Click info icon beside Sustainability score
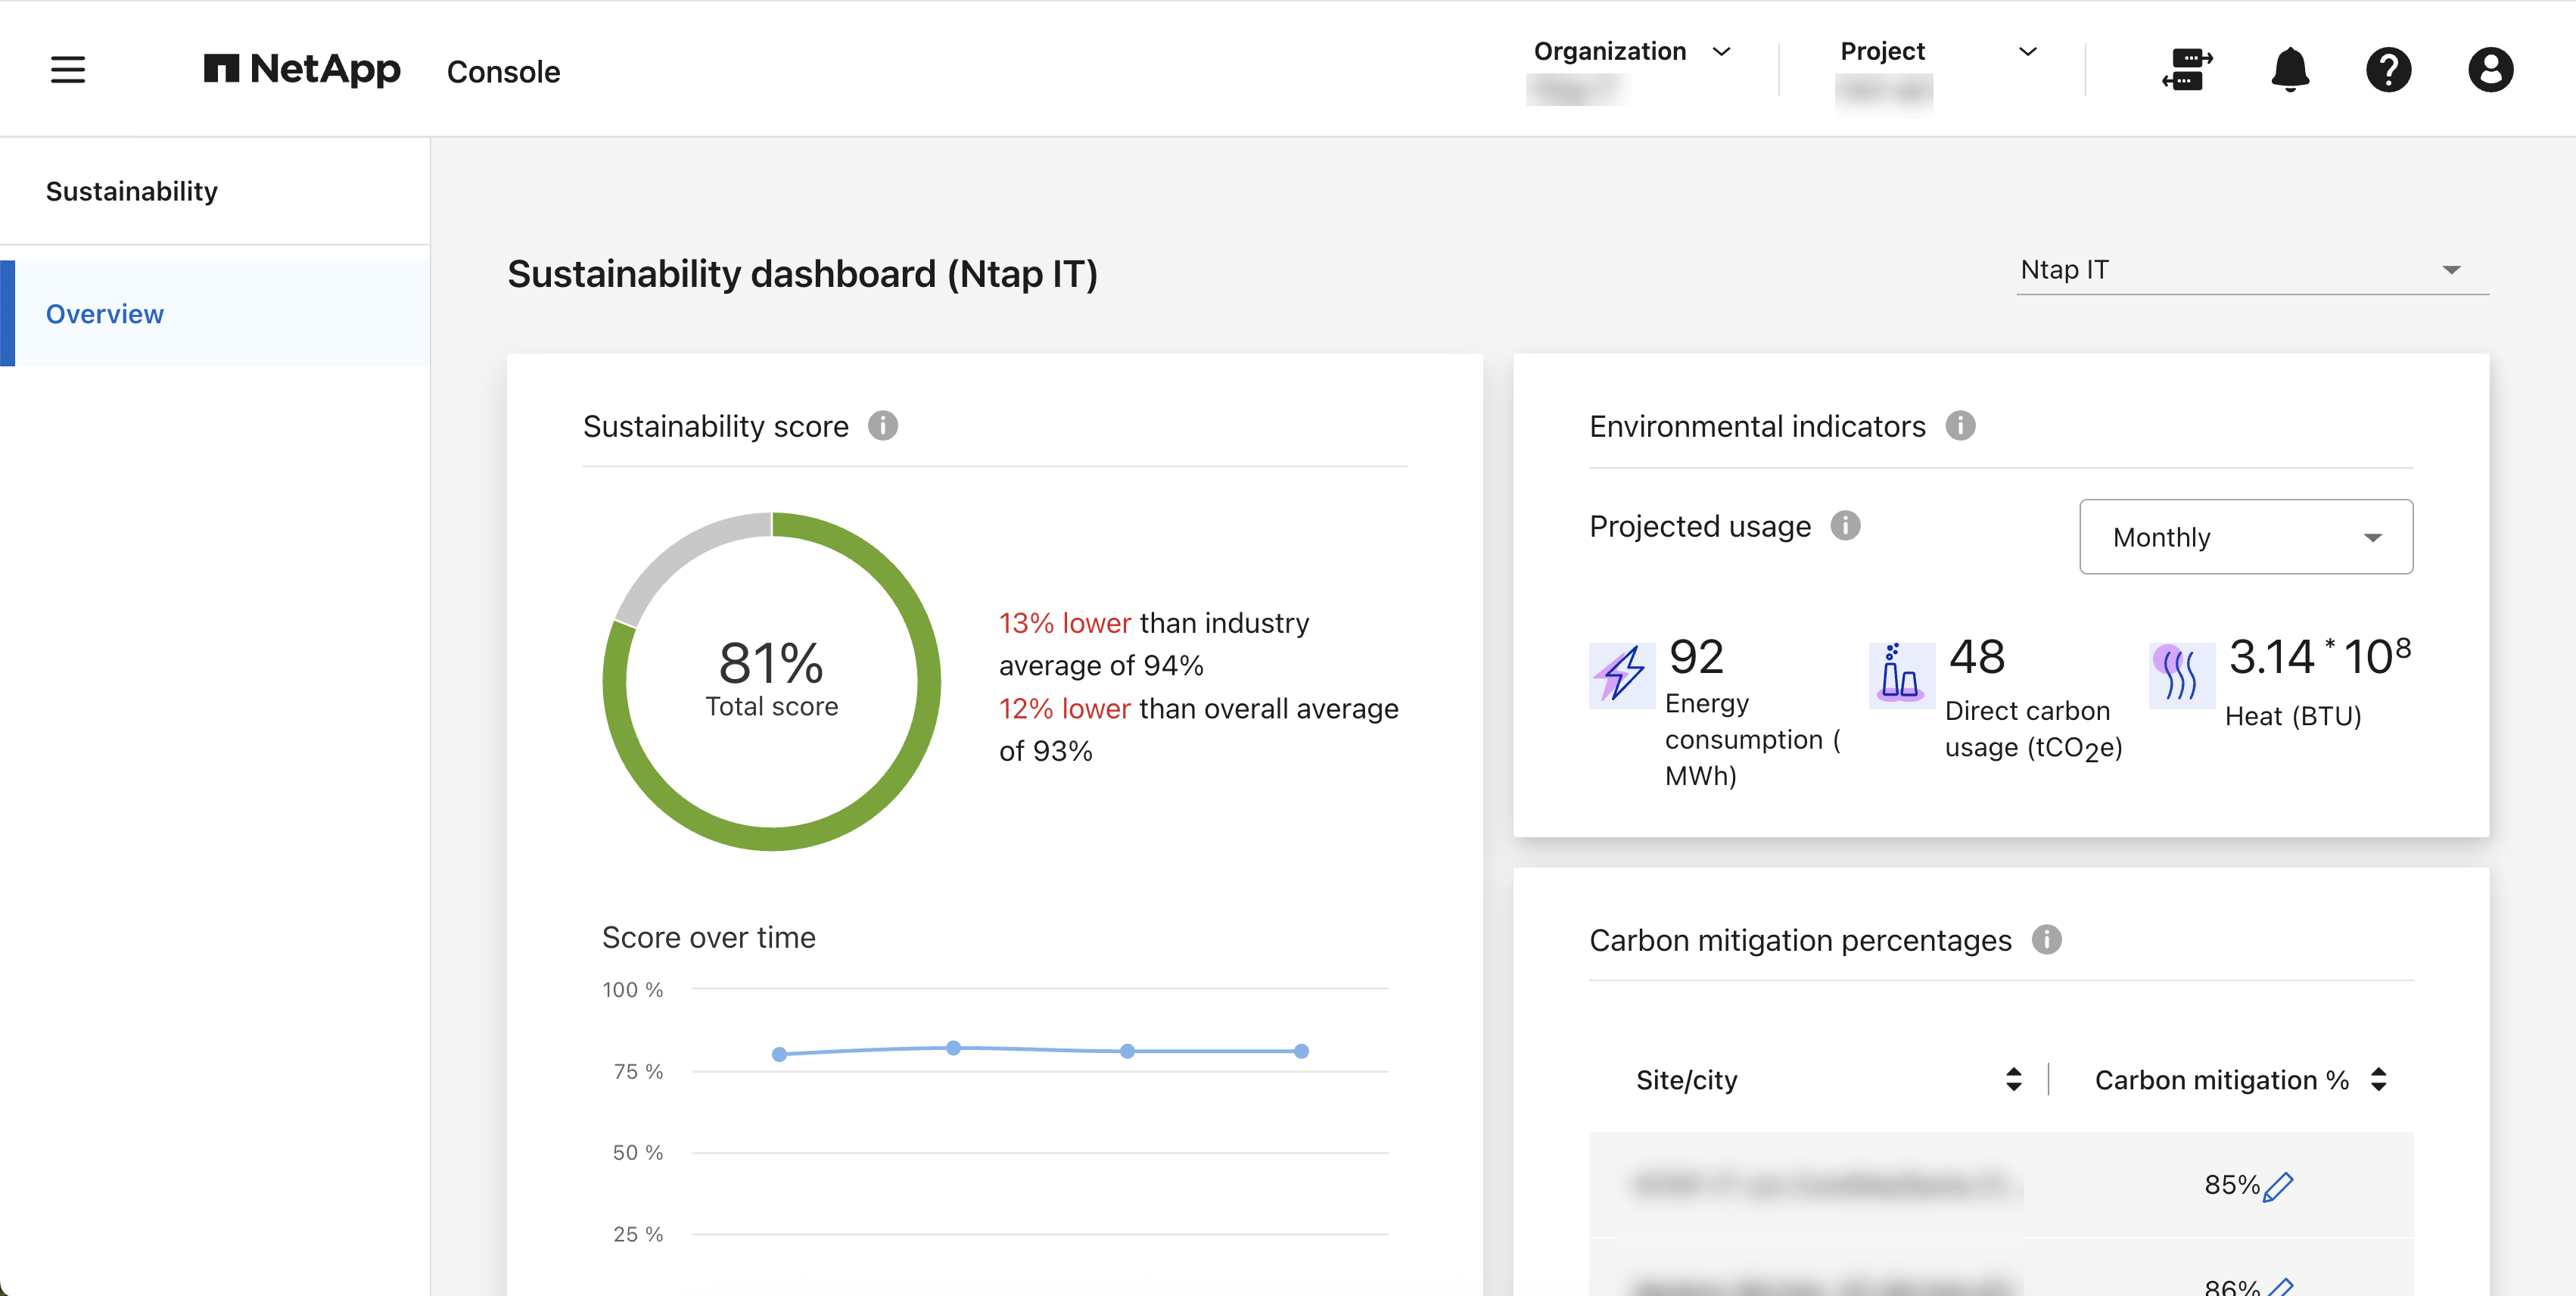The height and width of the screenshot is (1296, 2576). [x=882, y=426]
